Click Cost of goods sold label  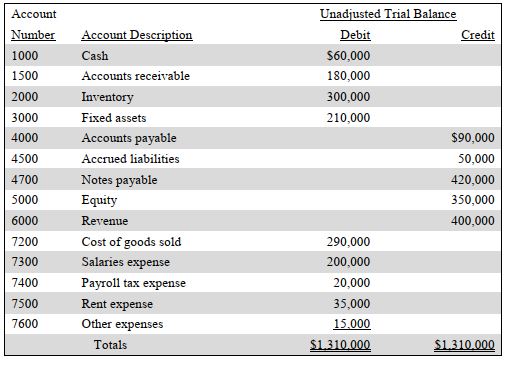click(131, 242)
